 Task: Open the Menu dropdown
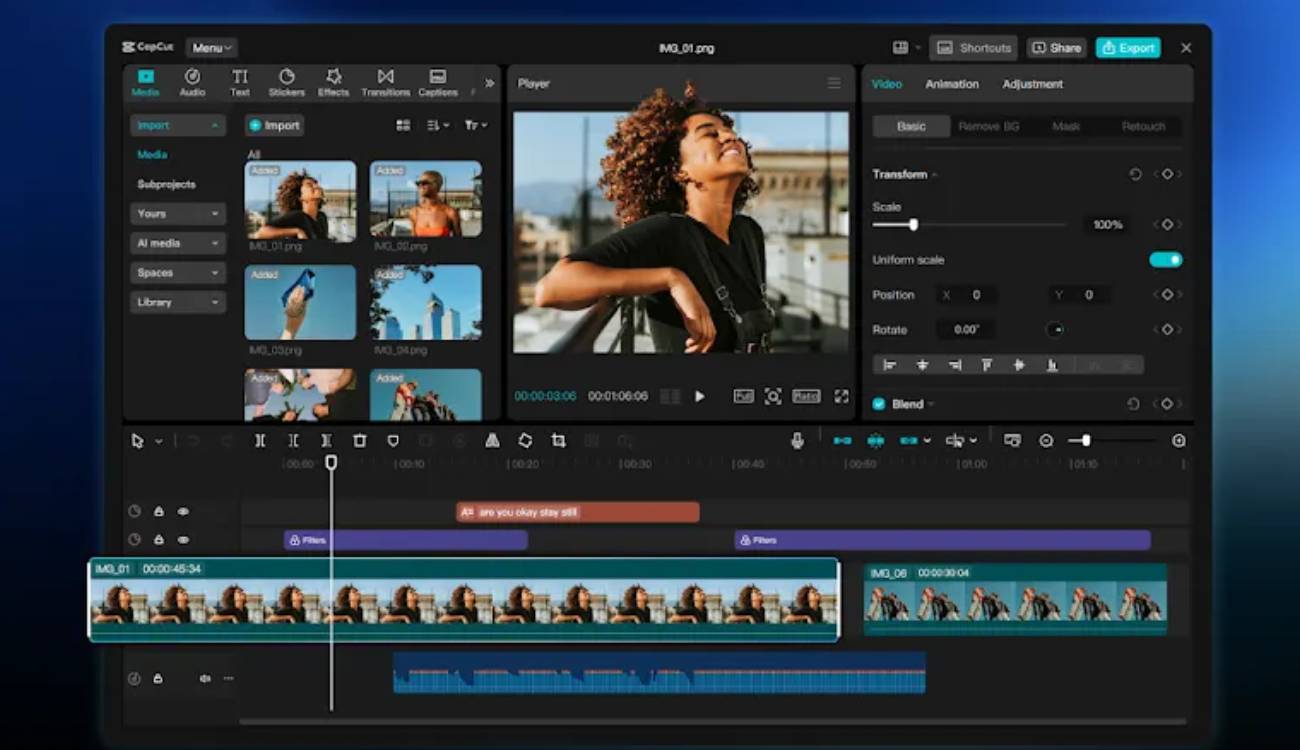click(x=211, y=48)
